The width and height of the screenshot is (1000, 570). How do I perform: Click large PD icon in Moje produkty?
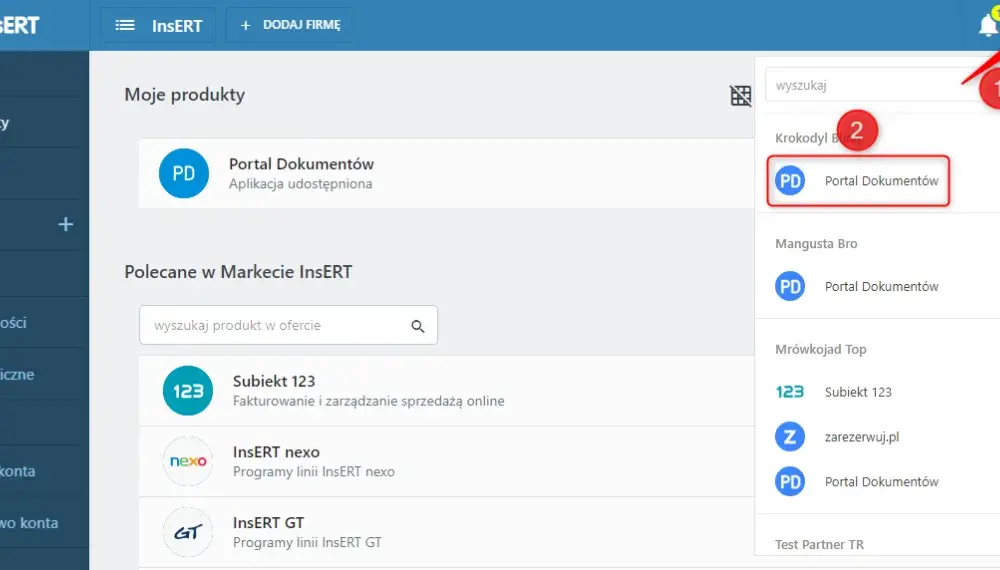(184, 173)
